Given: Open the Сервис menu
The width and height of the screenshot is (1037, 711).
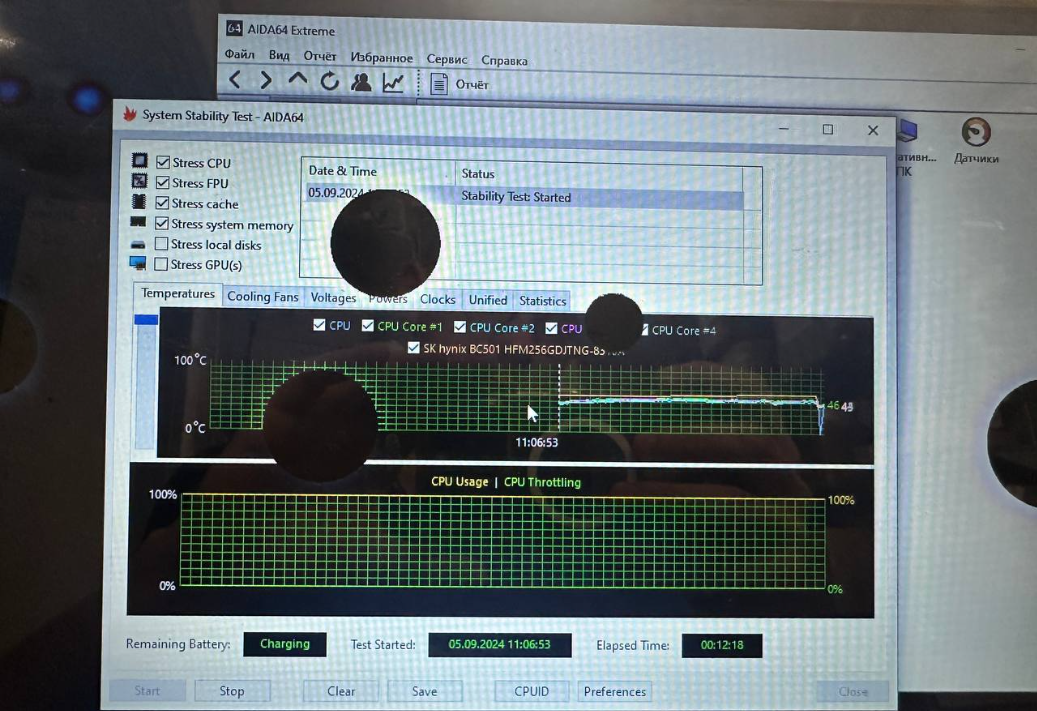Looking at the screenshot, I should 447,59.
